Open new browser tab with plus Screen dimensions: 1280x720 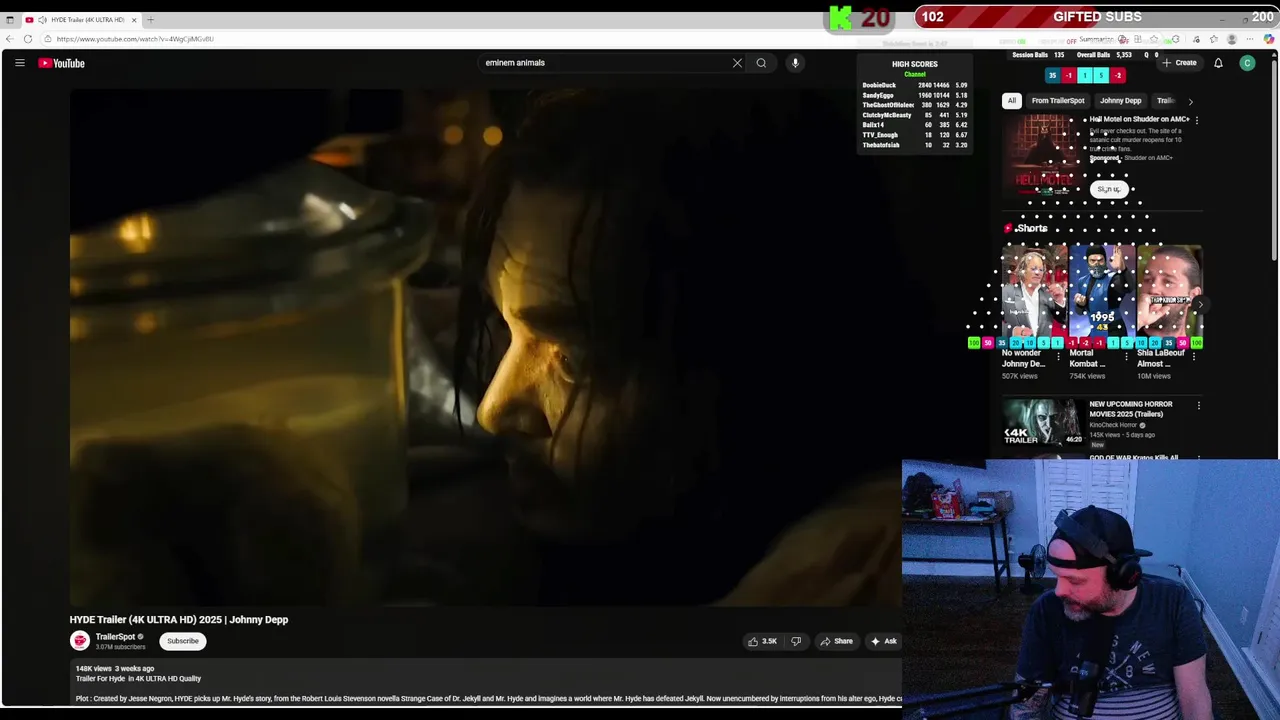[150, 20]
